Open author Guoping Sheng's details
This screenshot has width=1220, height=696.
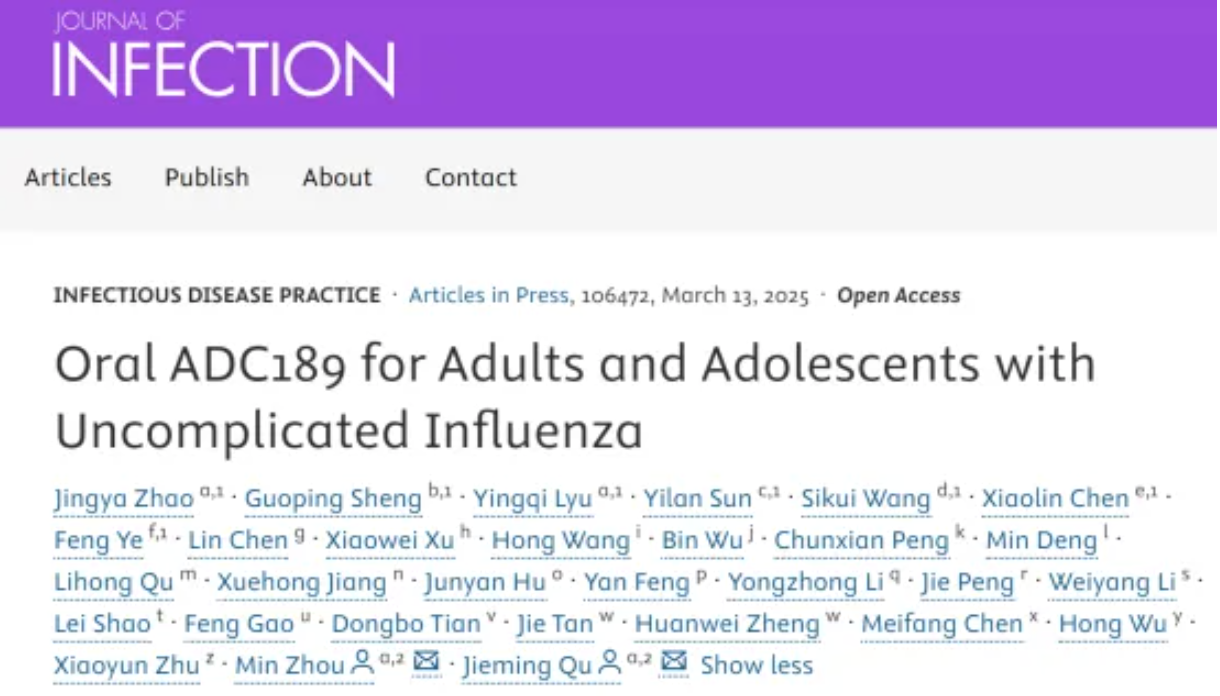(333, 498)
